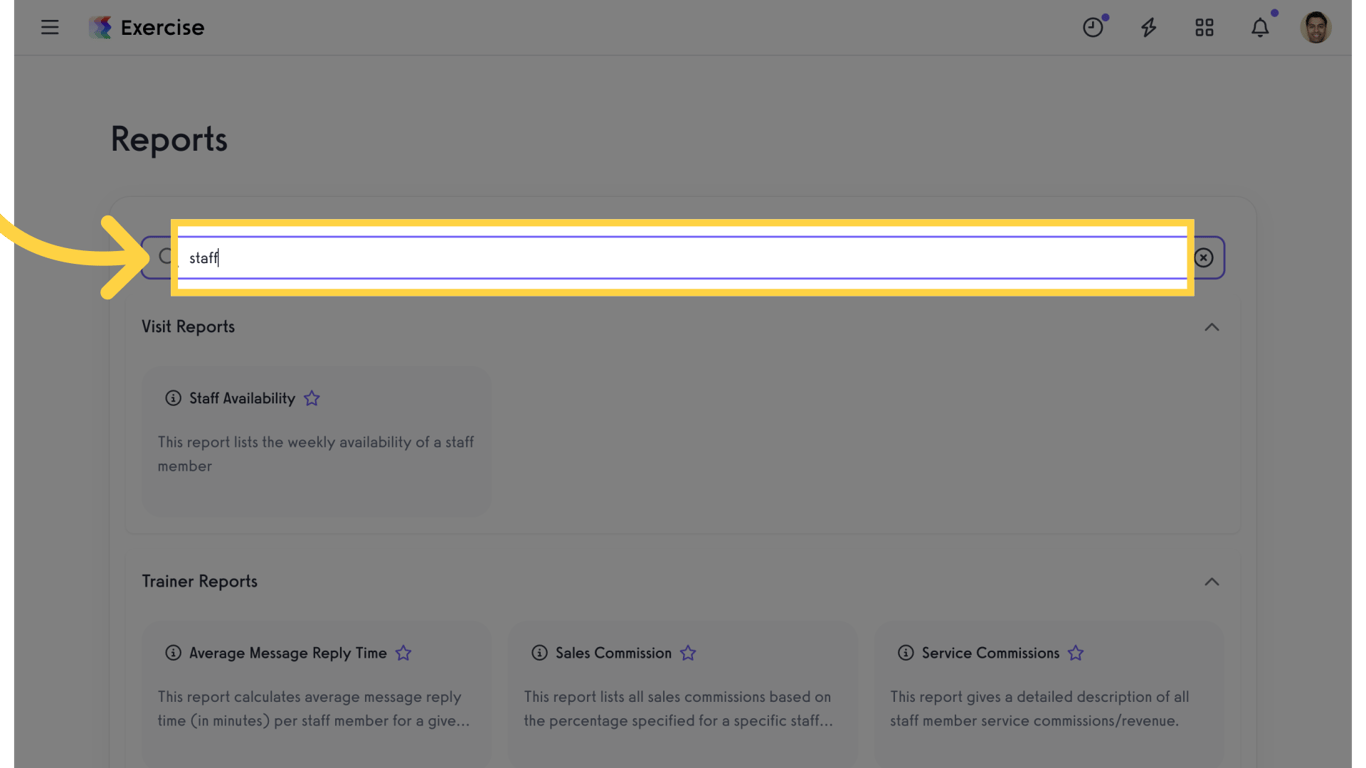The image size is (1366, 768).
Task: Open the Sales Commission report
Action: (x=613, y=653)
